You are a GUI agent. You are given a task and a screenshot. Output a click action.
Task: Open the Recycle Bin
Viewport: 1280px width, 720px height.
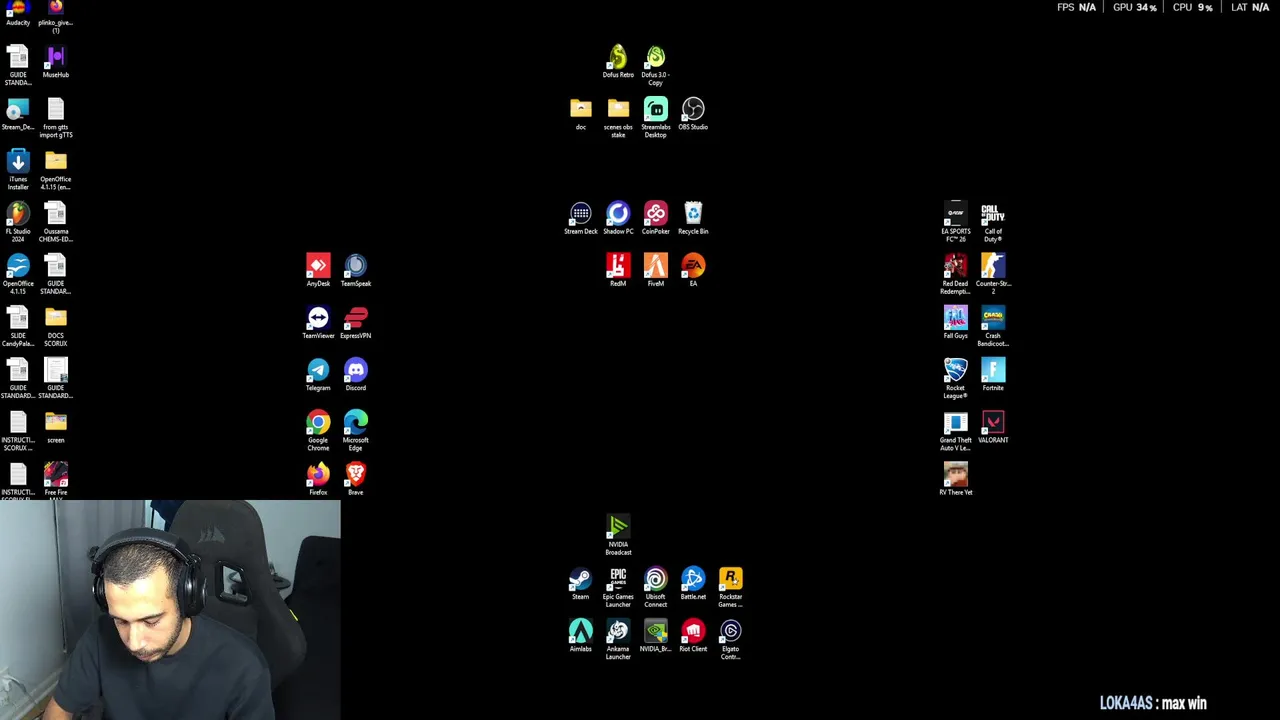tap(693, 218)
